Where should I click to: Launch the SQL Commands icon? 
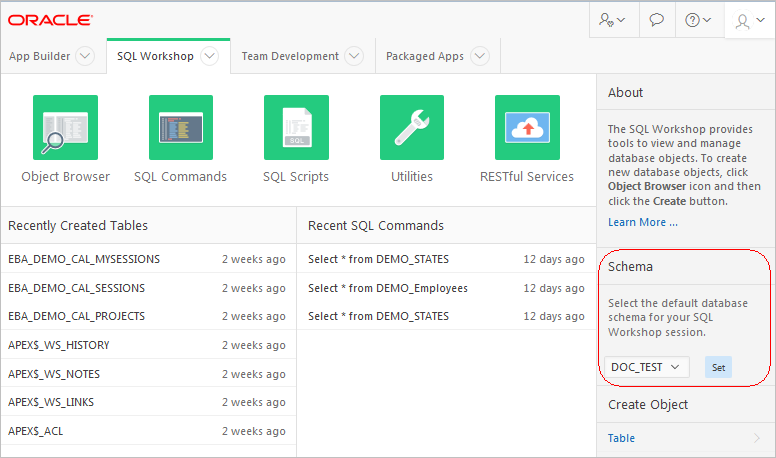181,128
